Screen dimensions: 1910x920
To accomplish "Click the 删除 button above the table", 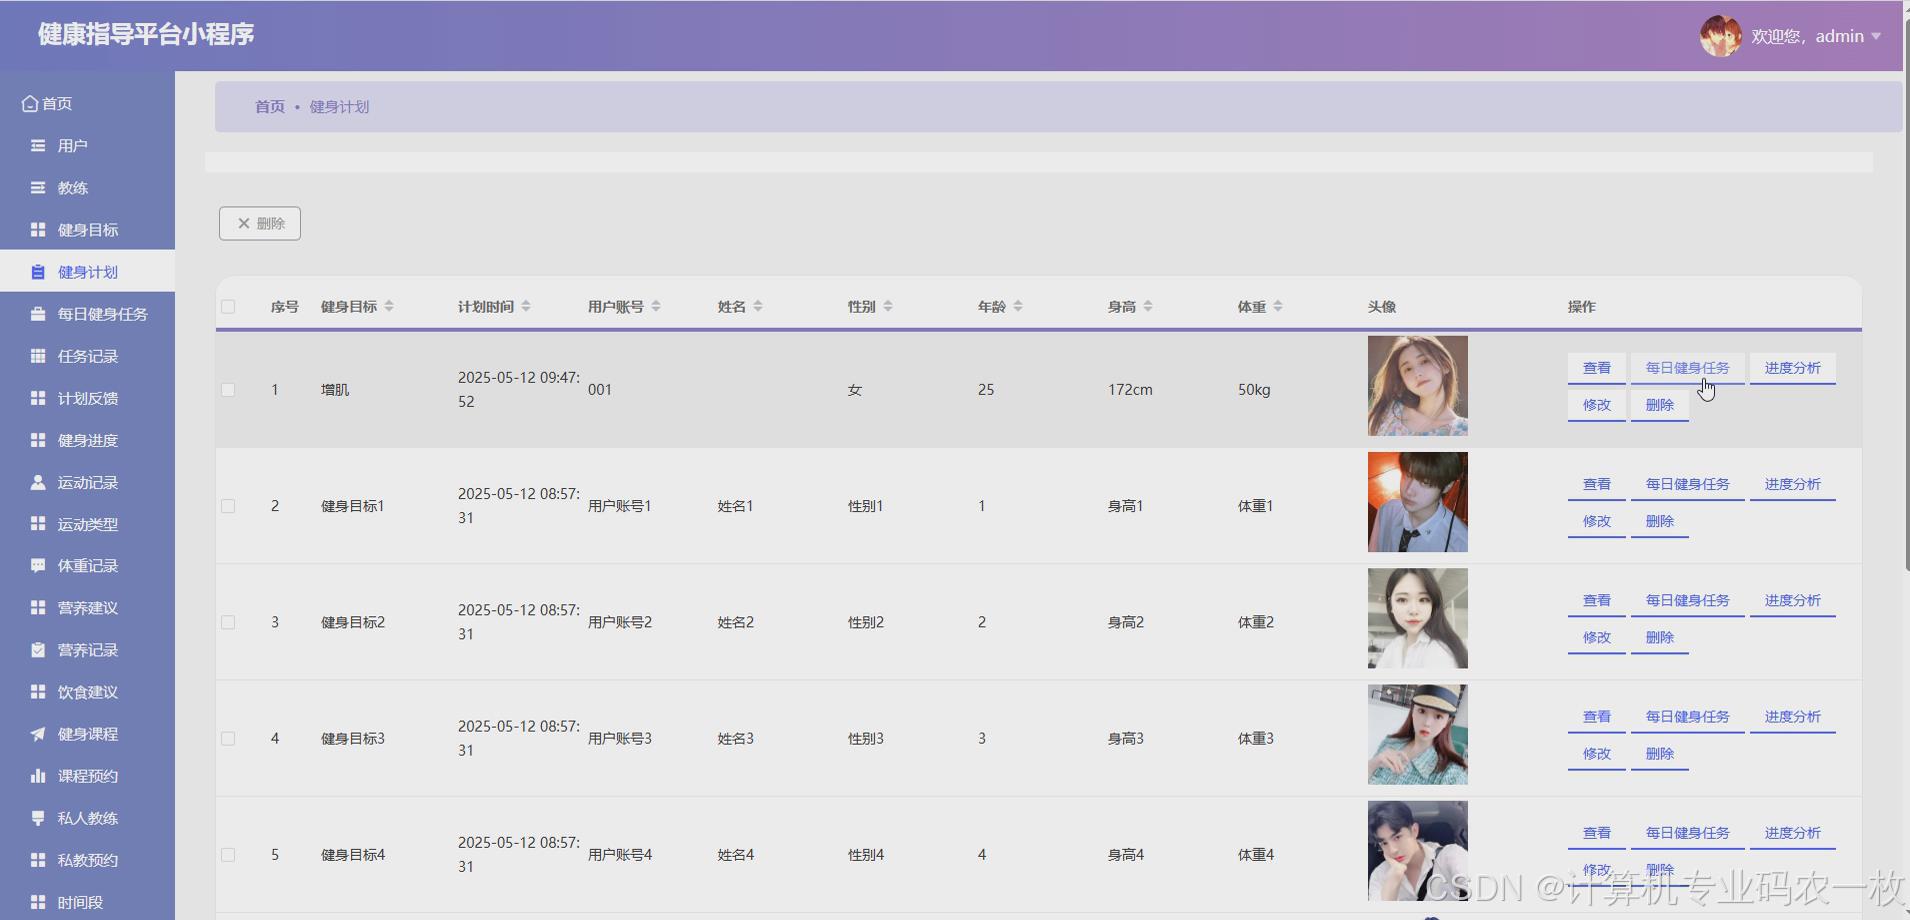I will [x=260, y=223].
